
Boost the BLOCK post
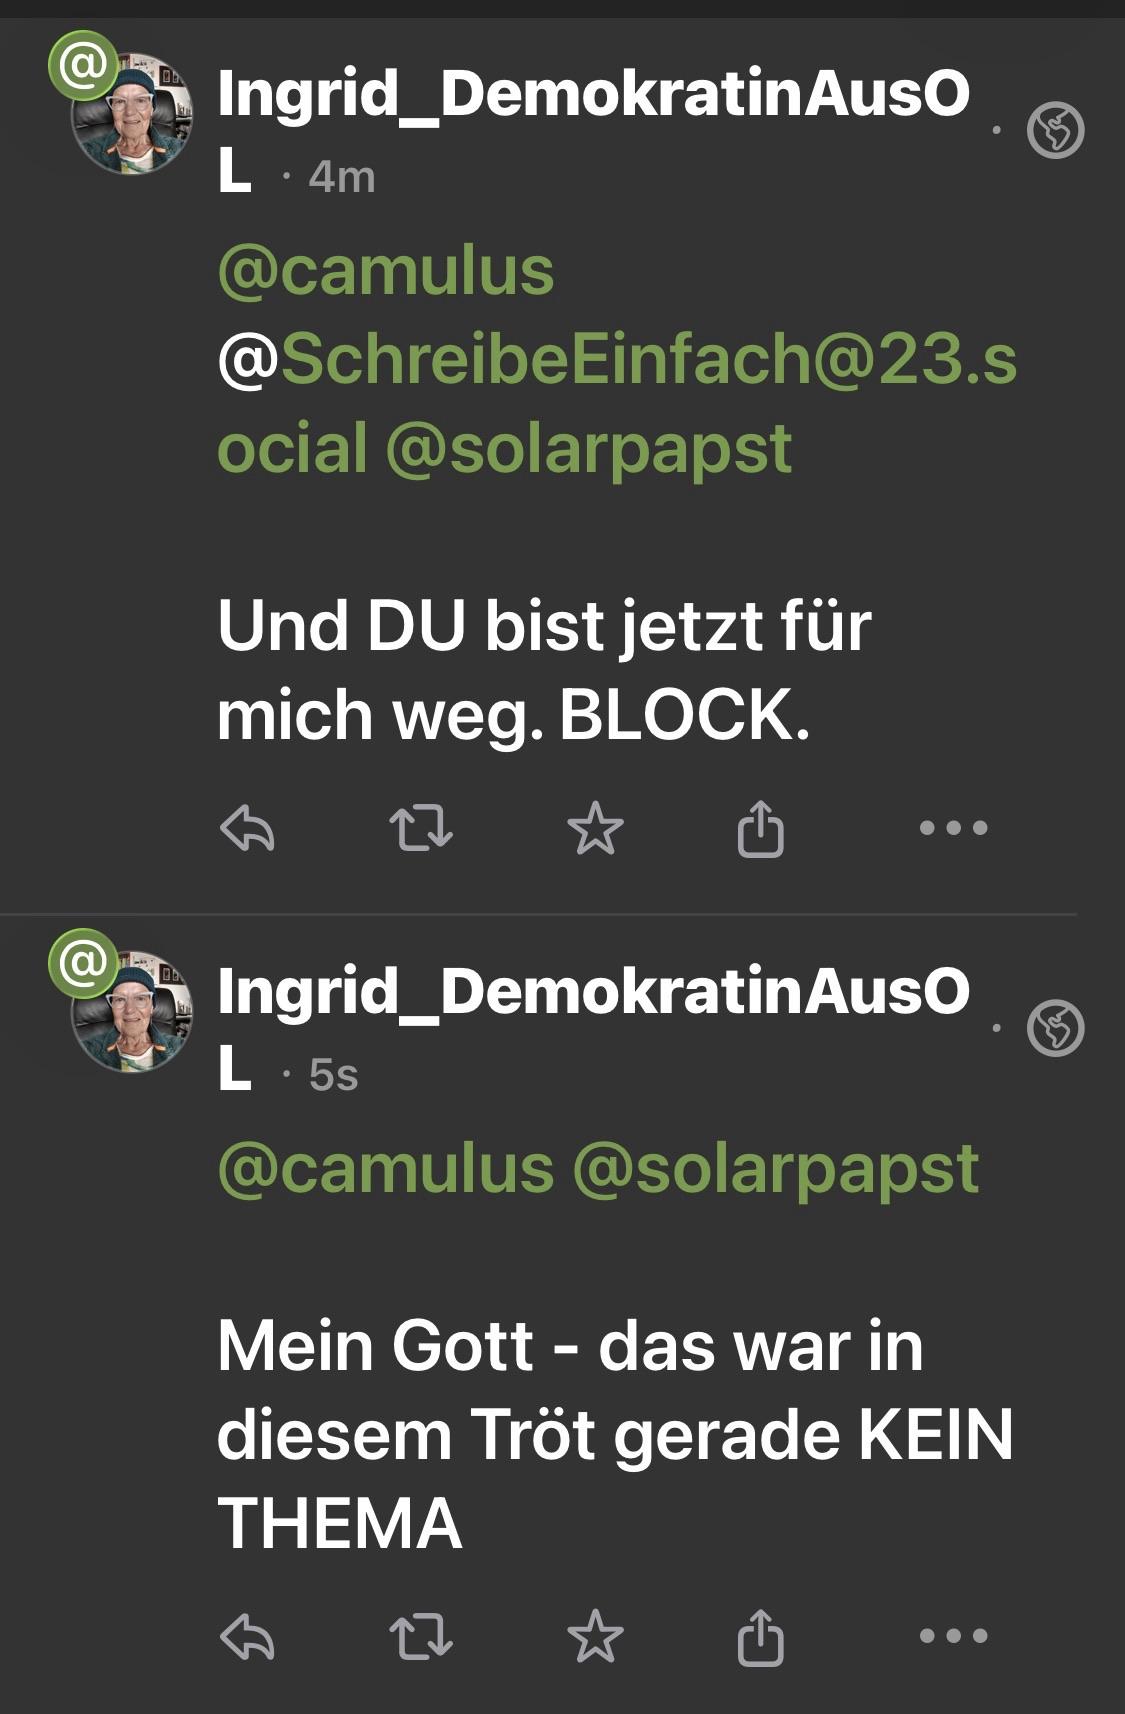click(420, 828)
